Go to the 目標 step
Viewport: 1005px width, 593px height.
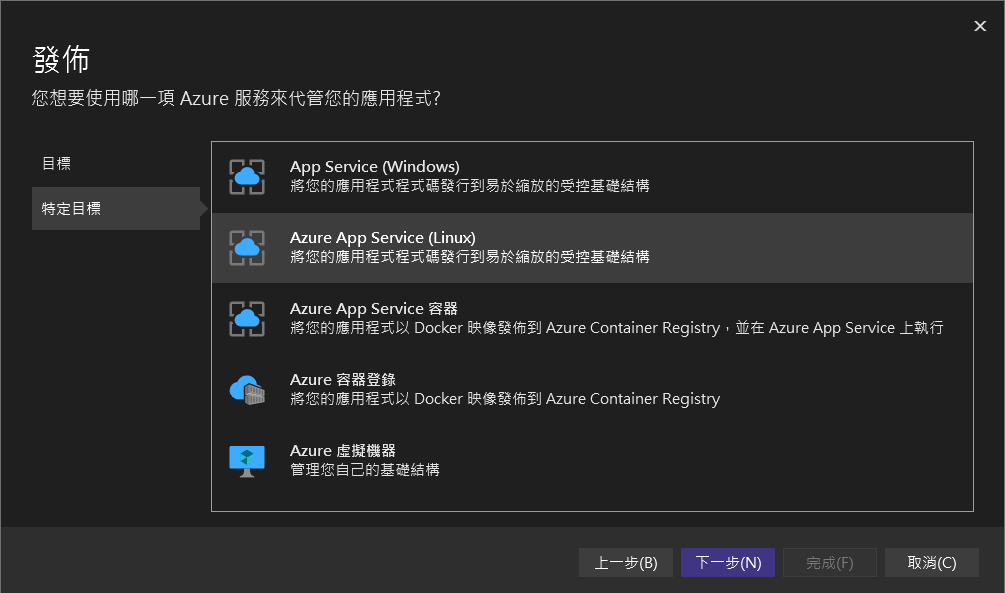pos(56,163)
